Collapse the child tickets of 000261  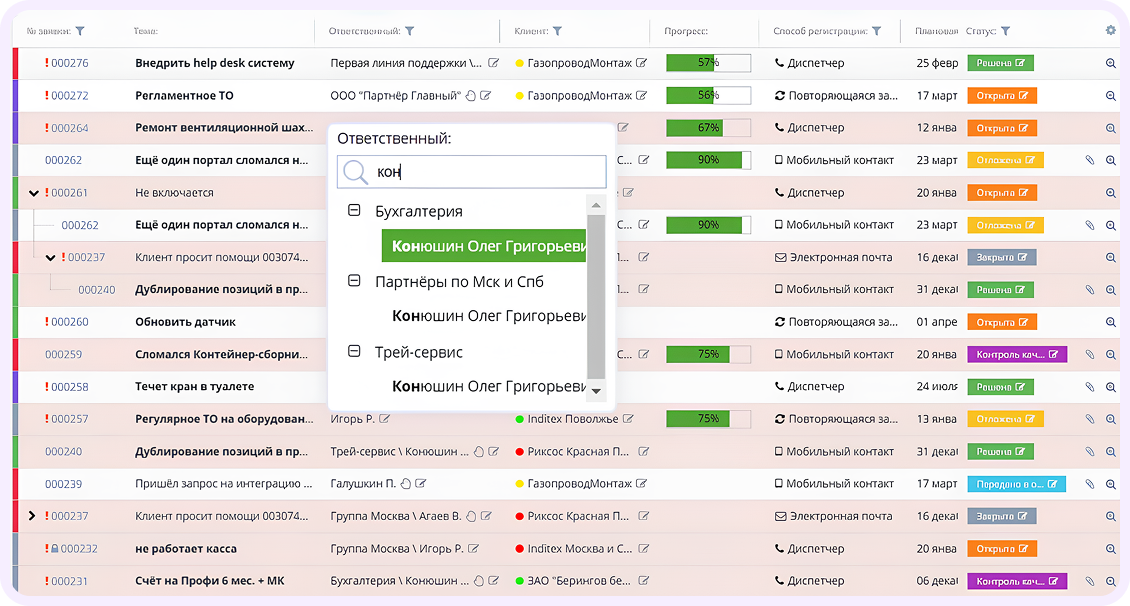(34, 193)
